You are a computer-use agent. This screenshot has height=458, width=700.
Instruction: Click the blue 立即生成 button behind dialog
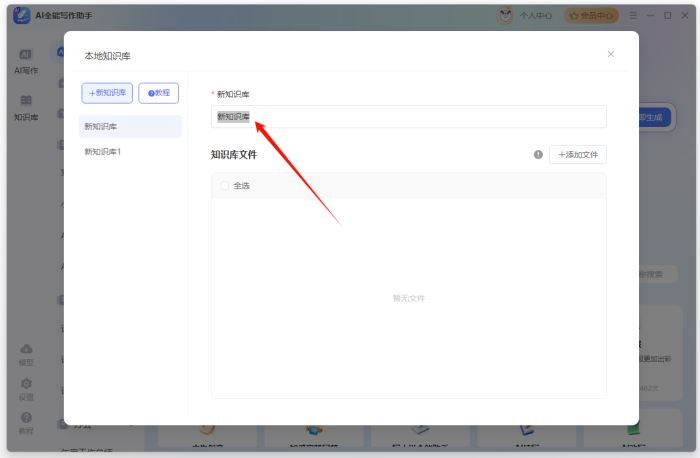click(x=654, y=117)
